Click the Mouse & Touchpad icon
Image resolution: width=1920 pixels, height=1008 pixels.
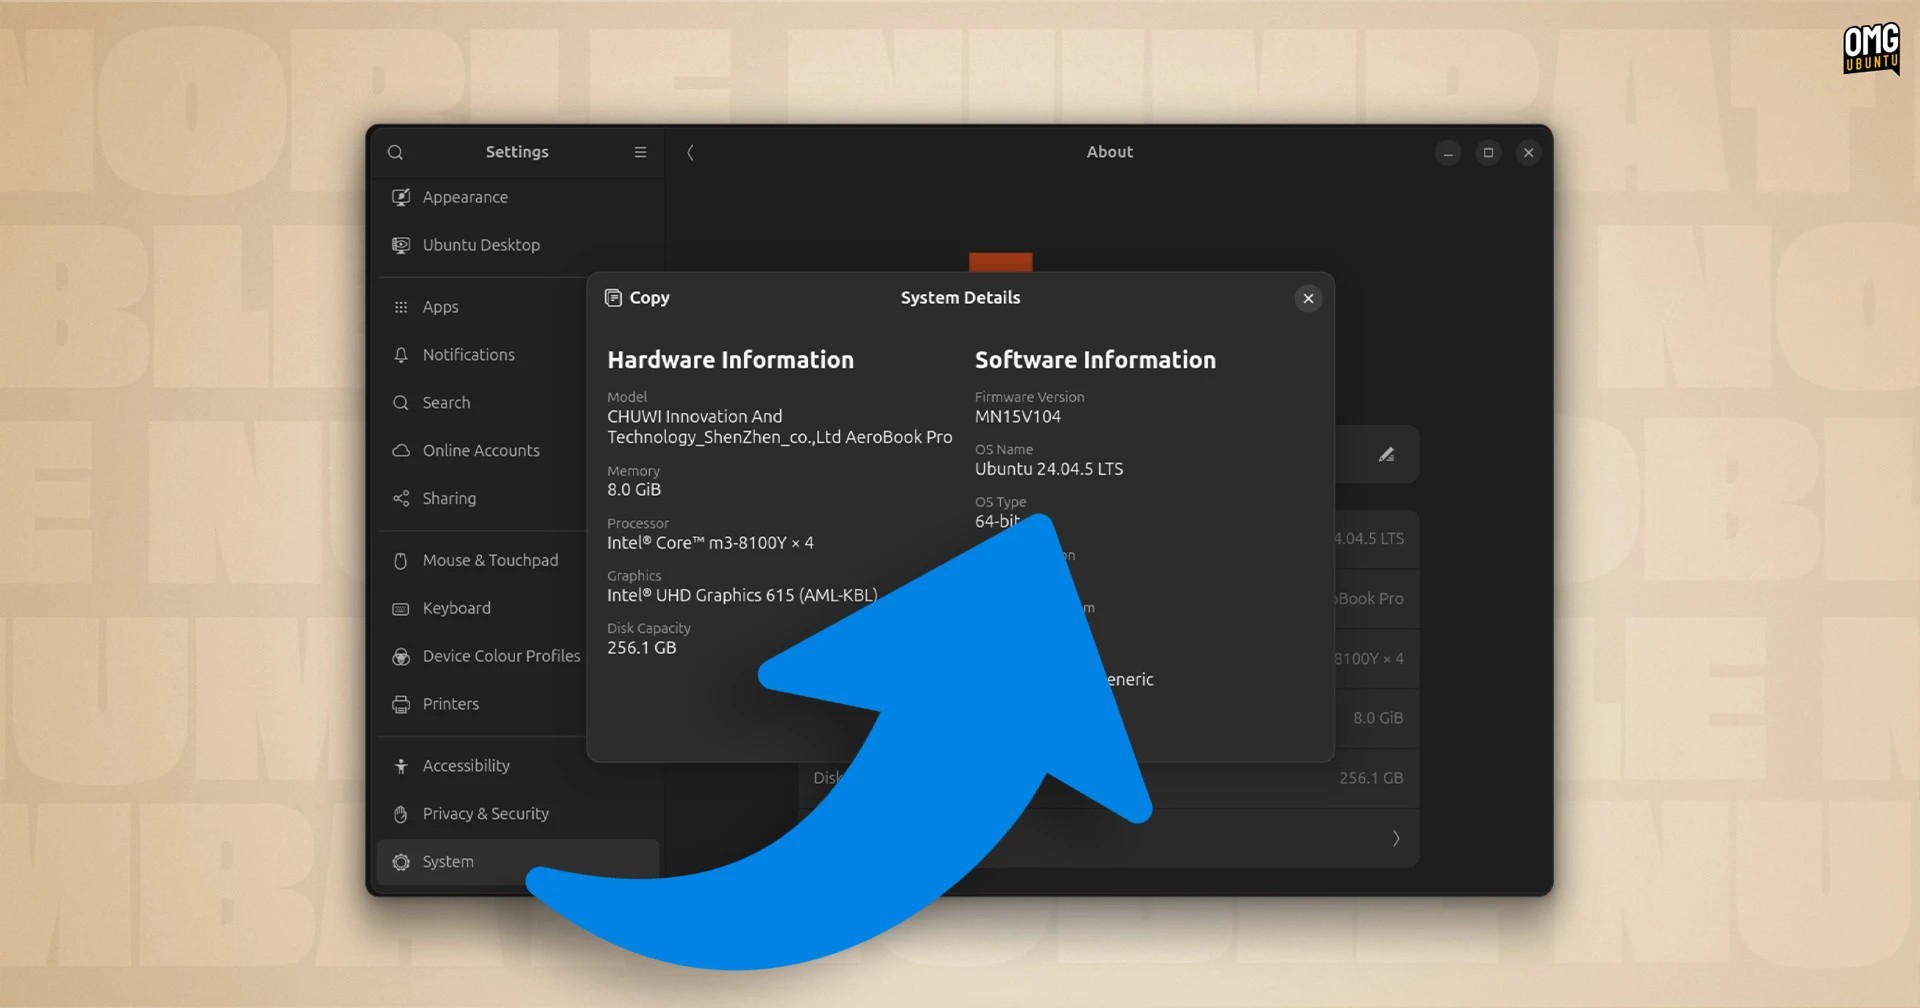tap(401, 561)
